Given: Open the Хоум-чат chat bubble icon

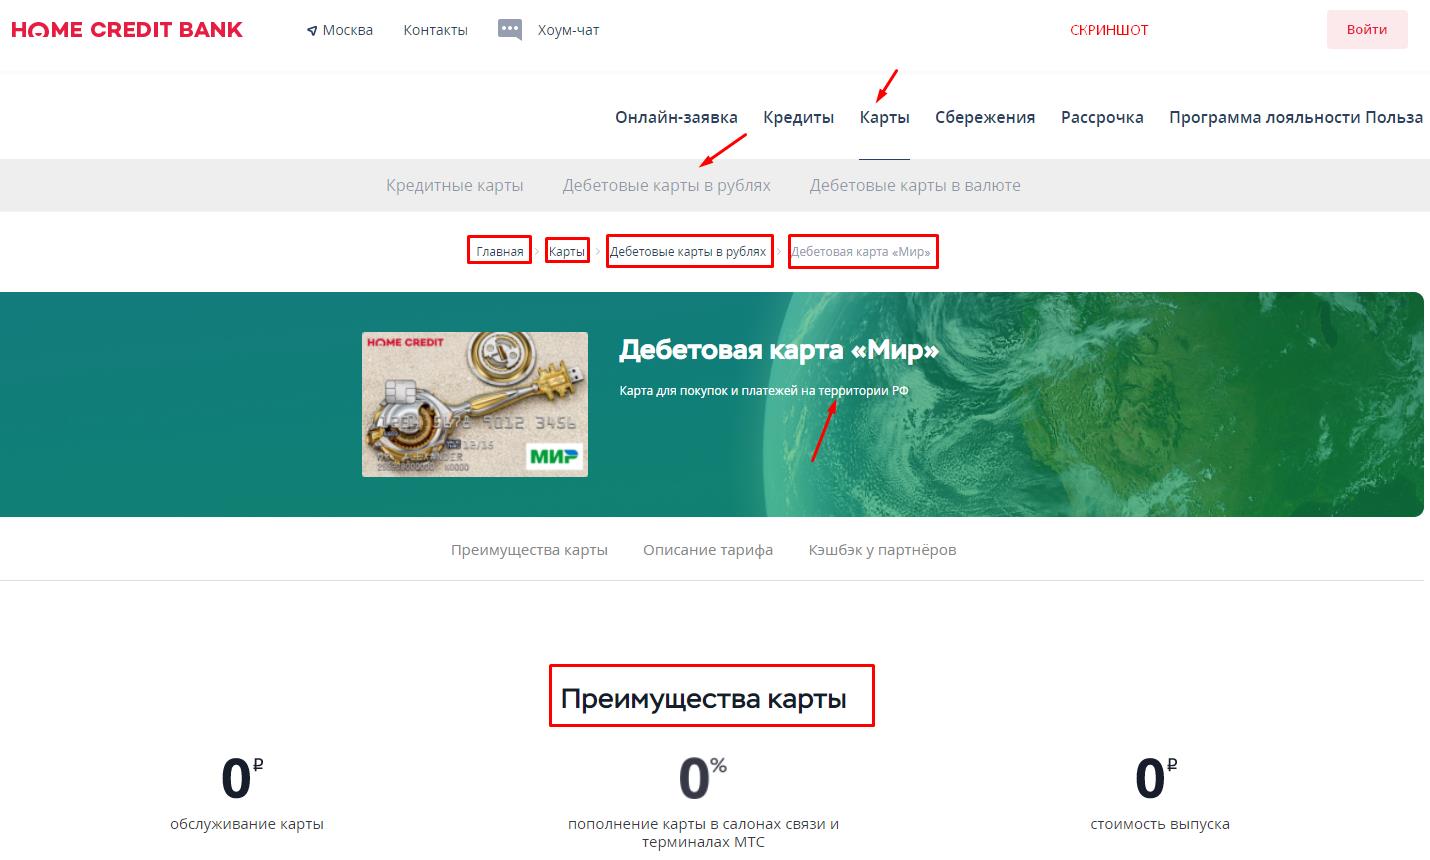Looking at the screenshot, I should [x=510, y=30].
